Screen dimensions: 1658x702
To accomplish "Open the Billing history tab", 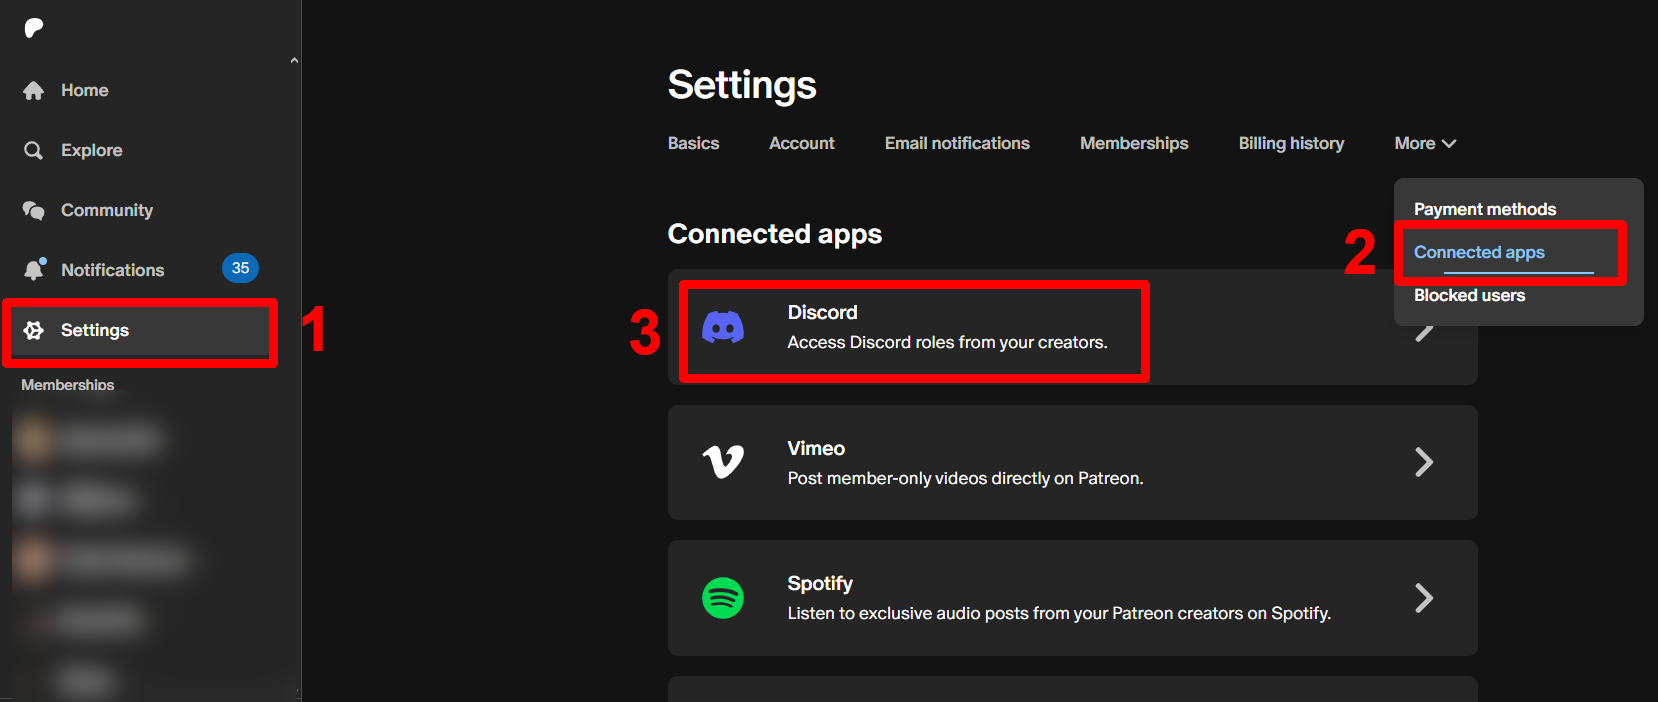I will coord(1291,144).
